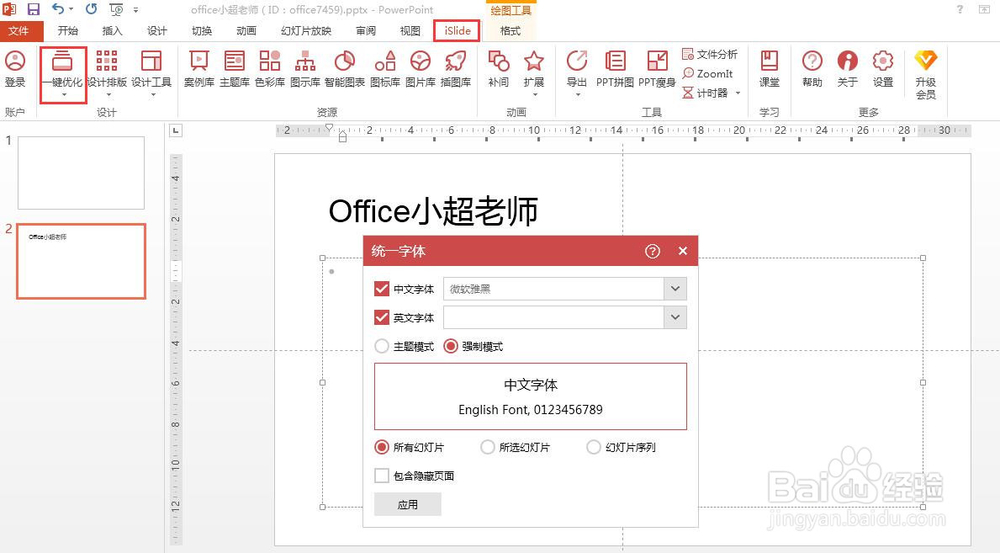Click the 扩展 extension star icon
Viewport: 1000px width, 553px height.
point(534,62)
